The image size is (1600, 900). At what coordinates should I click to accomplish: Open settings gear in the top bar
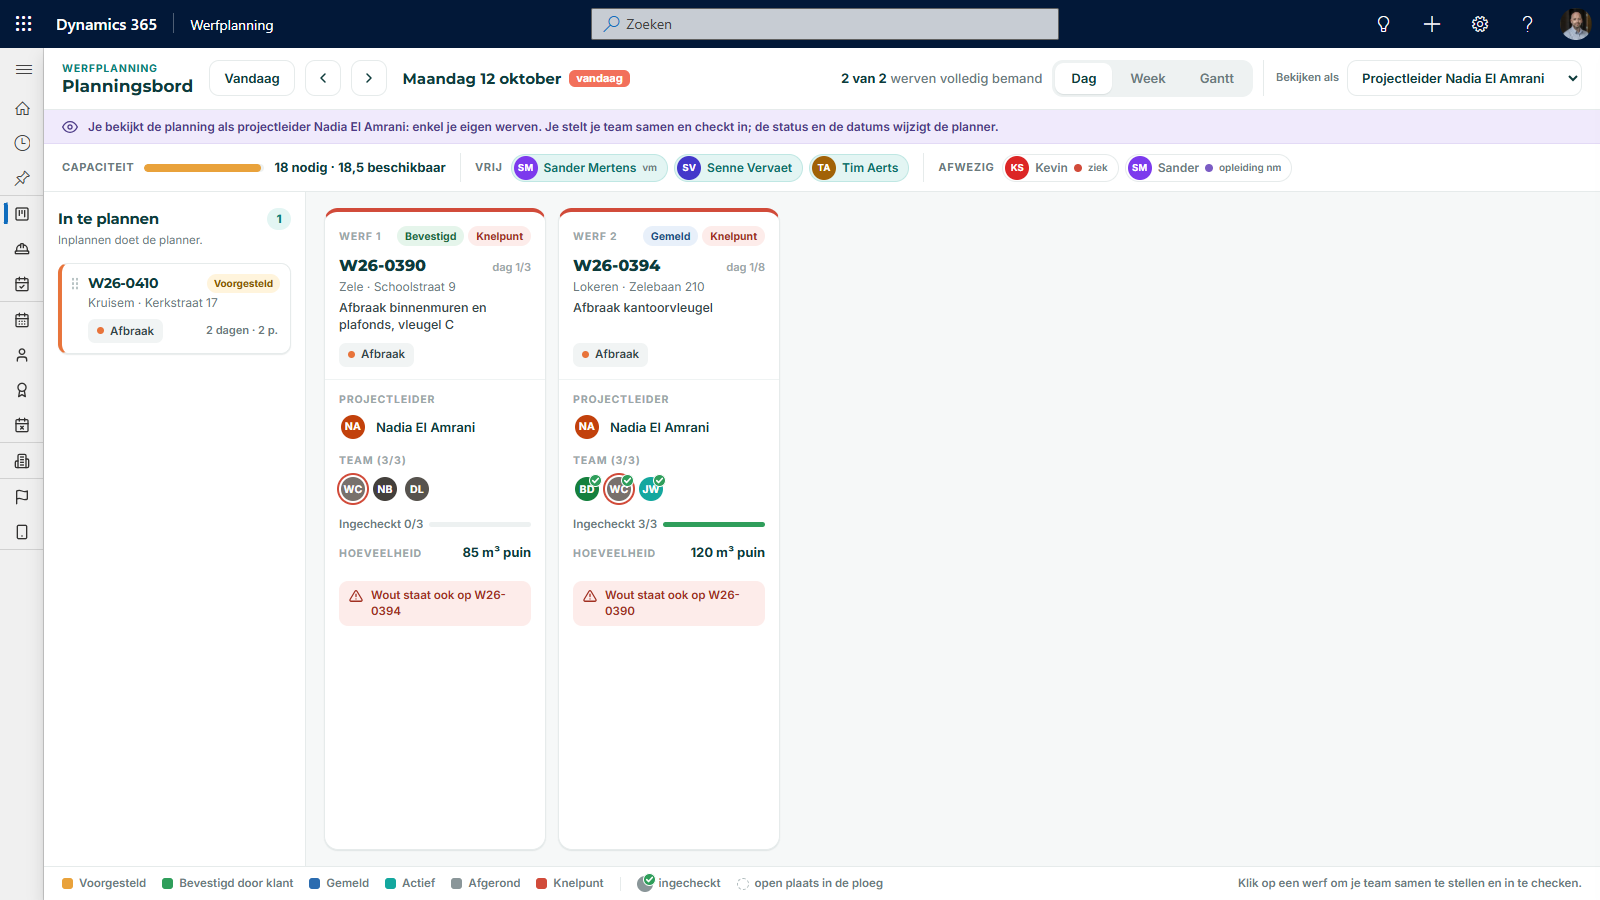point(1480,24)
